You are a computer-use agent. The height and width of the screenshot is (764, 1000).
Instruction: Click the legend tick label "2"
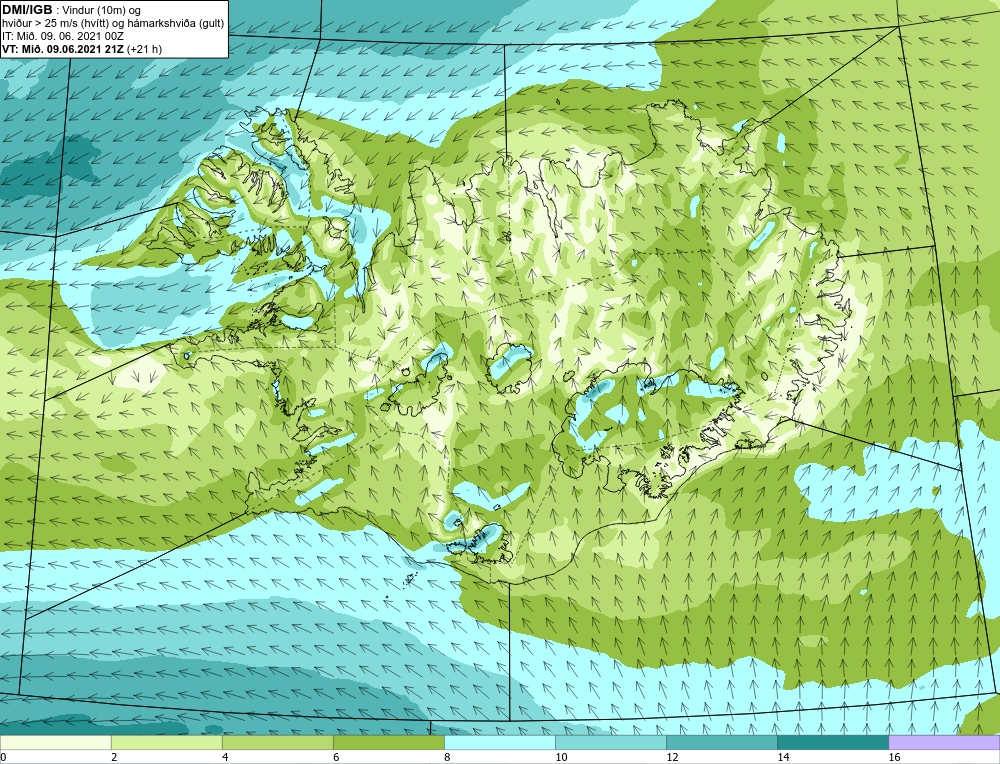point(114,757)
